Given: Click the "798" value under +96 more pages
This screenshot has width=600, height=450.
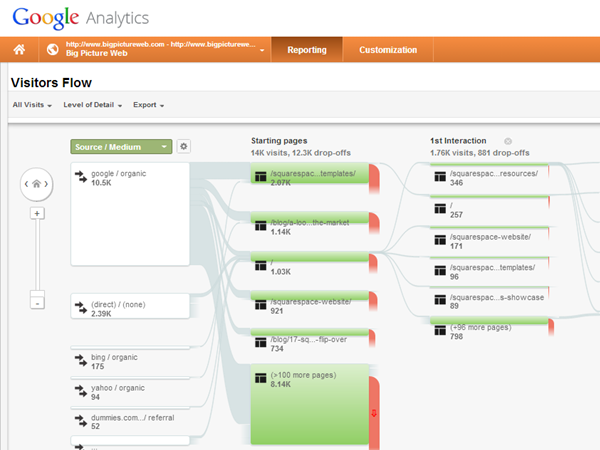Looking at the screenshot, I should coord(456,336).
